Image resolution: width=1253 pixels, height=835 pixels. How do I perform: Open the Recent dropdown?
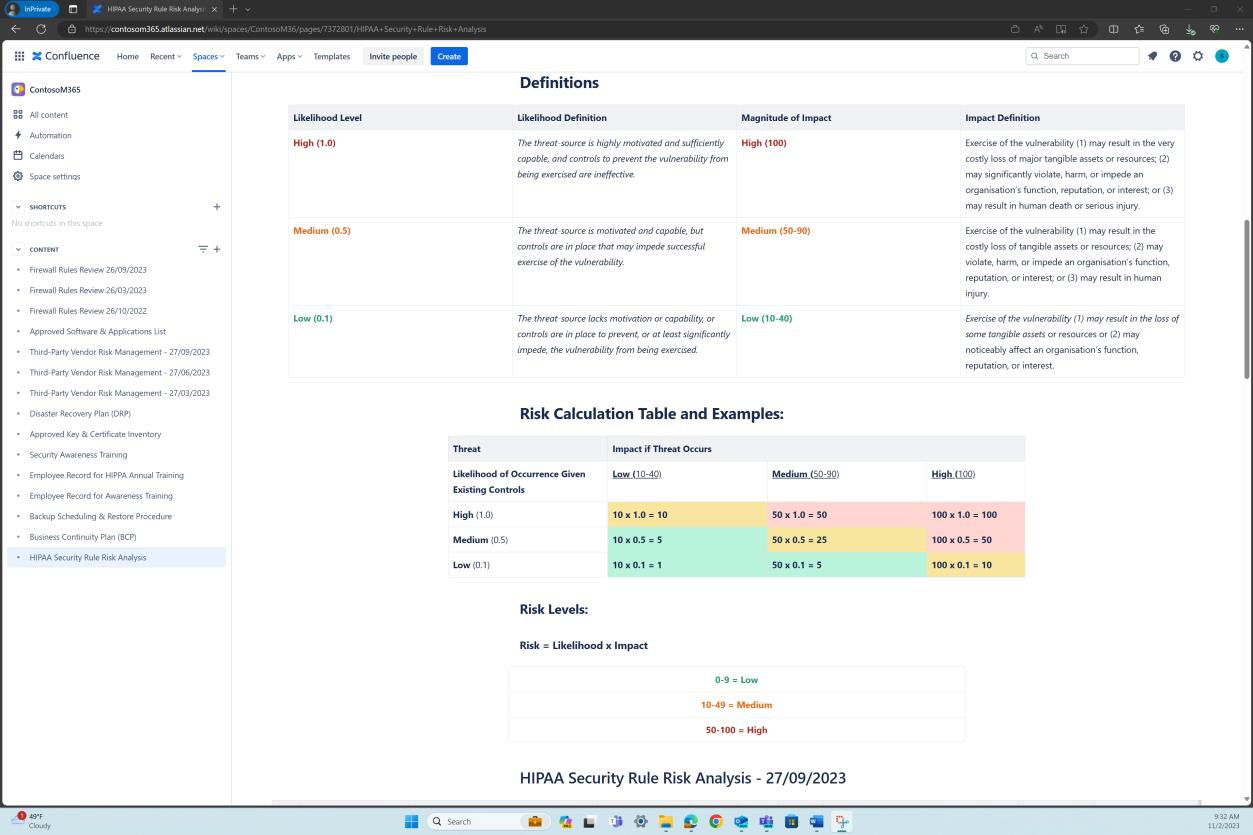[x=164, y=56]
